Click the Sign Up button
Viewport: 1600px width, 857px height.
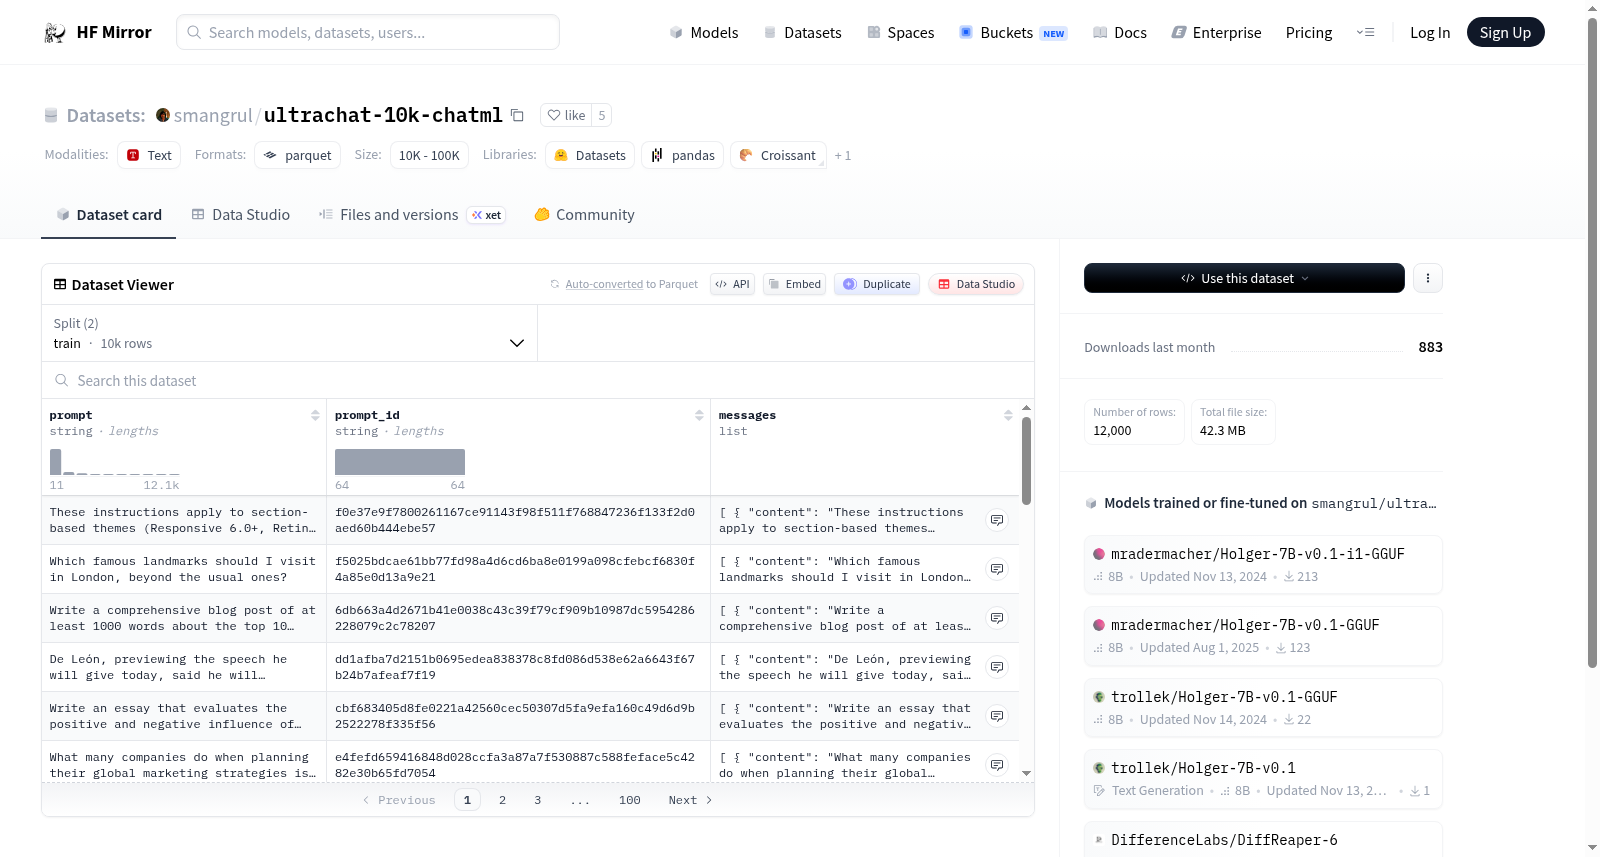click(x=1505, y=32)
